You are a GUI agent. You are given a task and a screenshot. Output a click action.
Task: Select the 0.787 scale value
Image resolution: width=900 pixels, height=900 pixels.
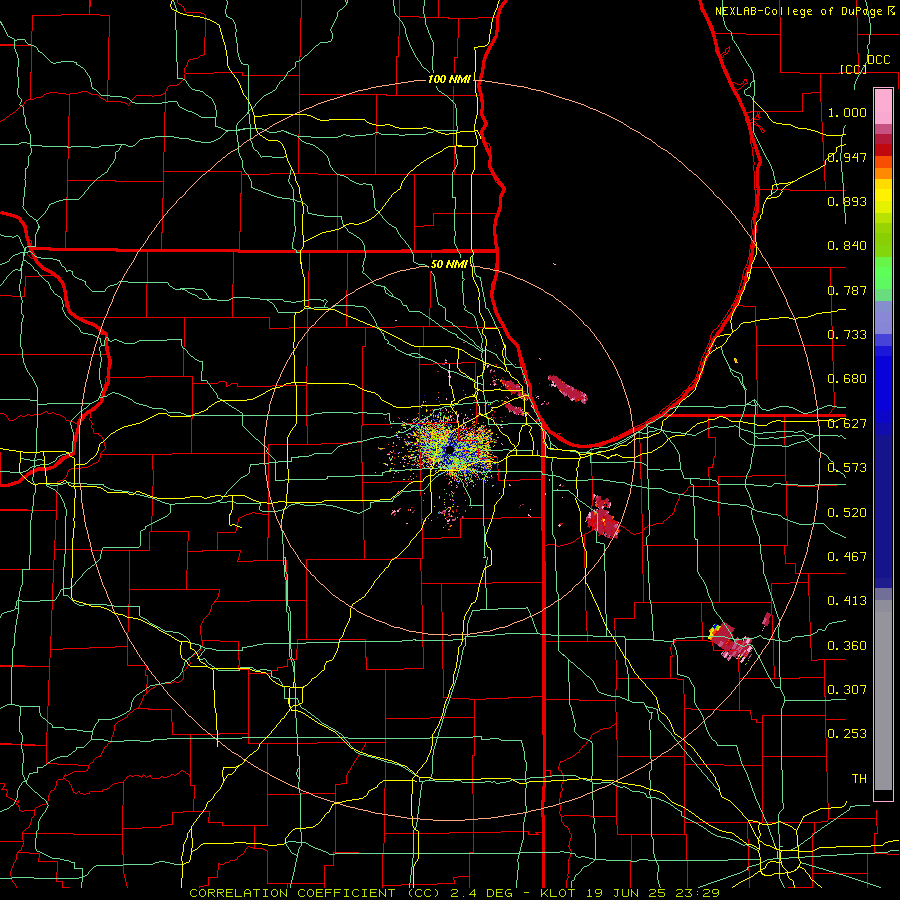point(847,290)
